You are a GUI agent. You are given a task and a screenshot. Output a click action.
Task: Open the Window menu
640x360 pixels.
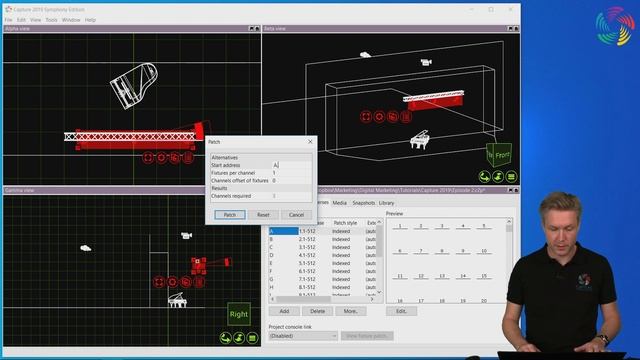(x=71, y=20)
